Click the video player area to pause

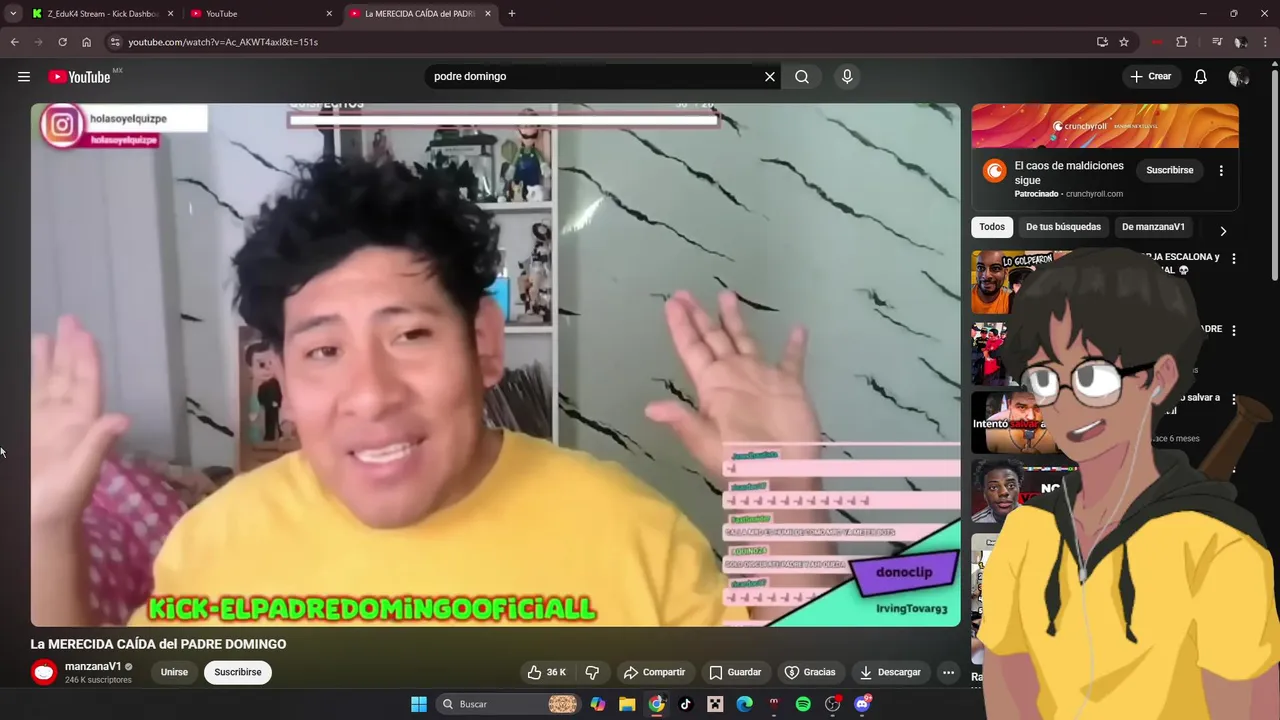click(495, 365)
